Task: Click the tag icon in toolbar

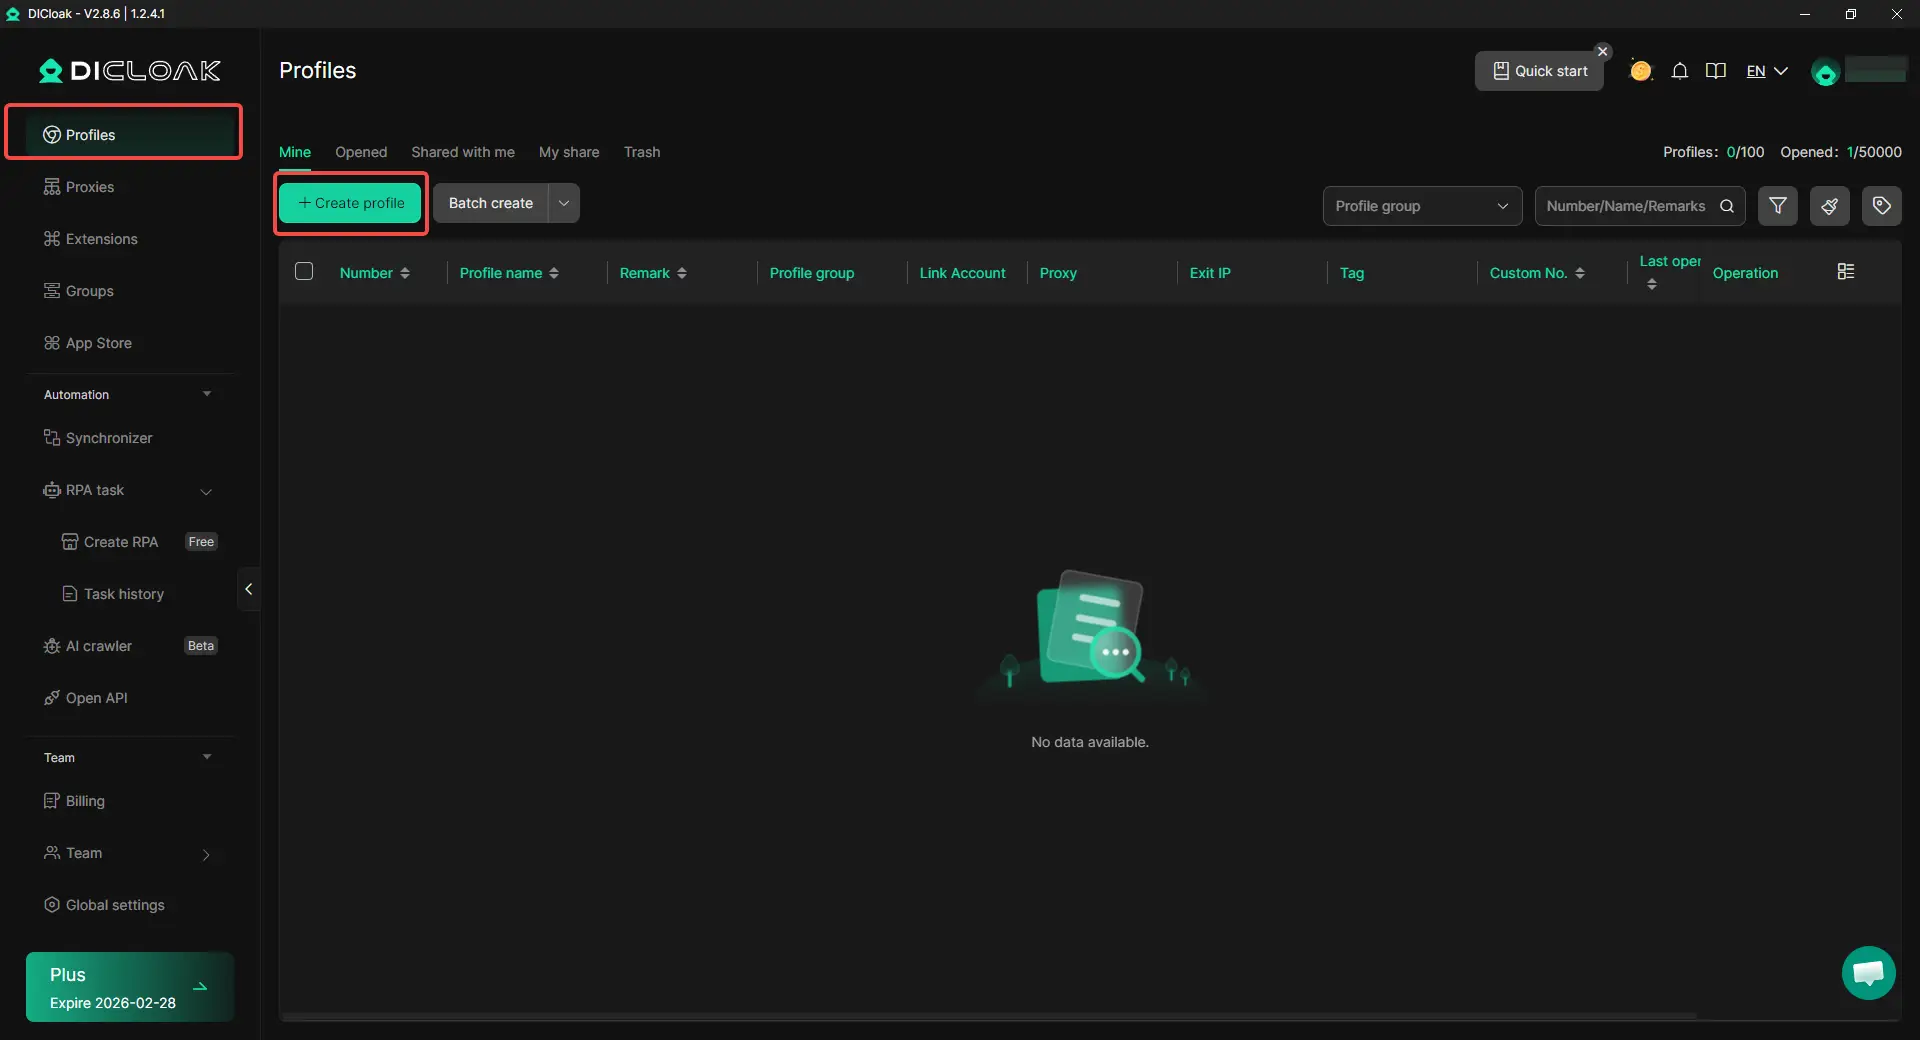Action: (1881, 206)
